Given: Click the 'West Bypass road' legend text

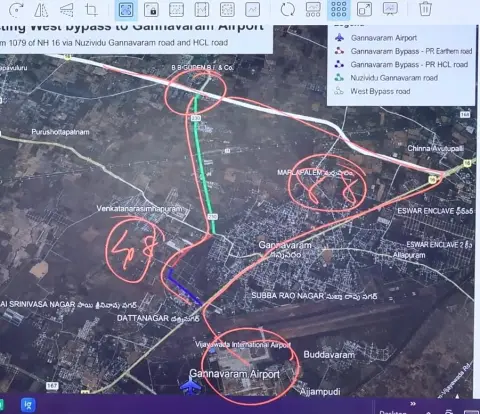Looking at the screenshot, I should point(380,91).
